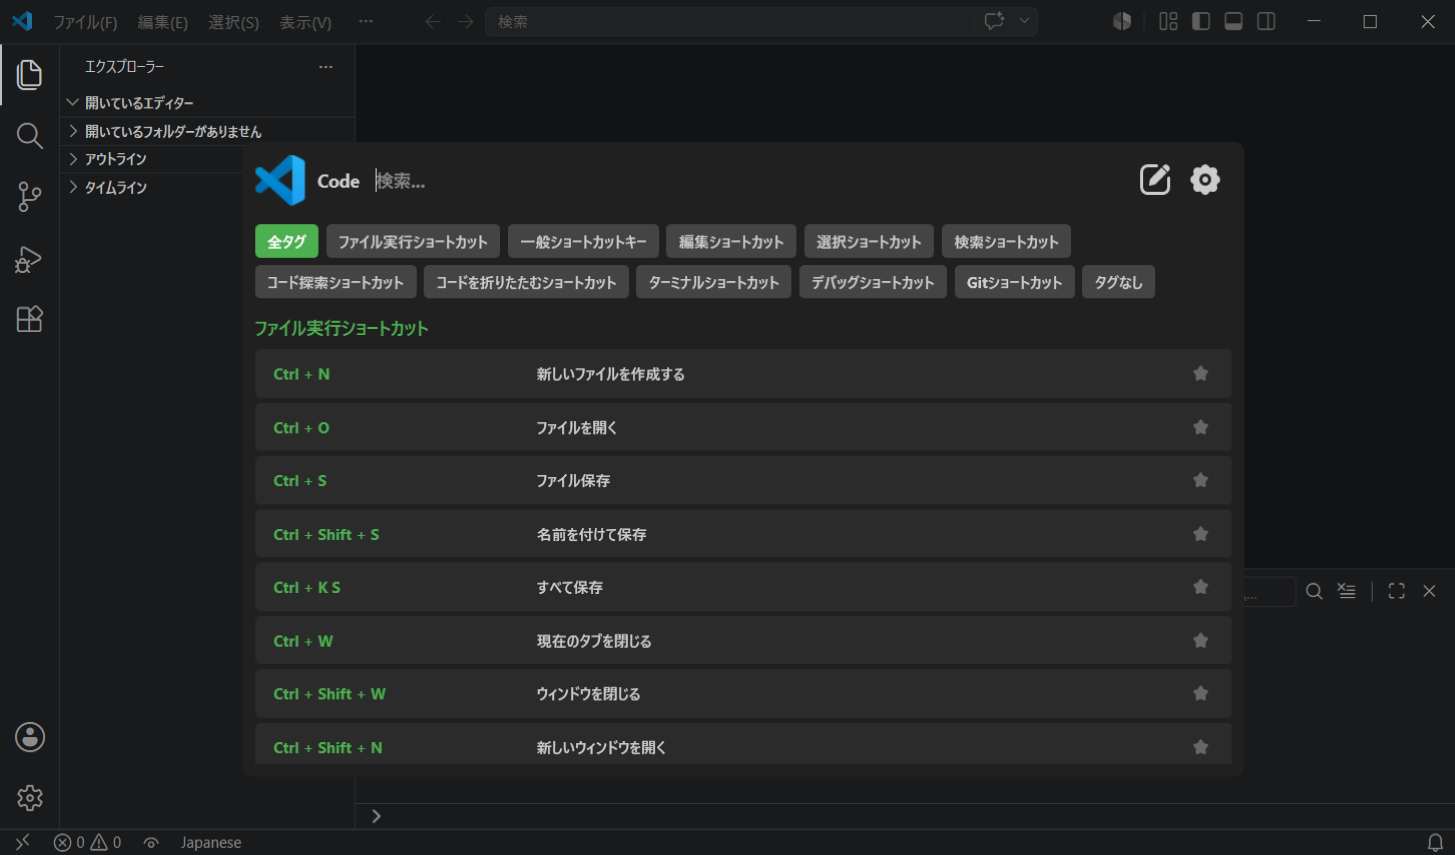Image resolution: width=1455 pixels, height=855 pixels.
Task: Open the Extensions view
Action: 30,319
